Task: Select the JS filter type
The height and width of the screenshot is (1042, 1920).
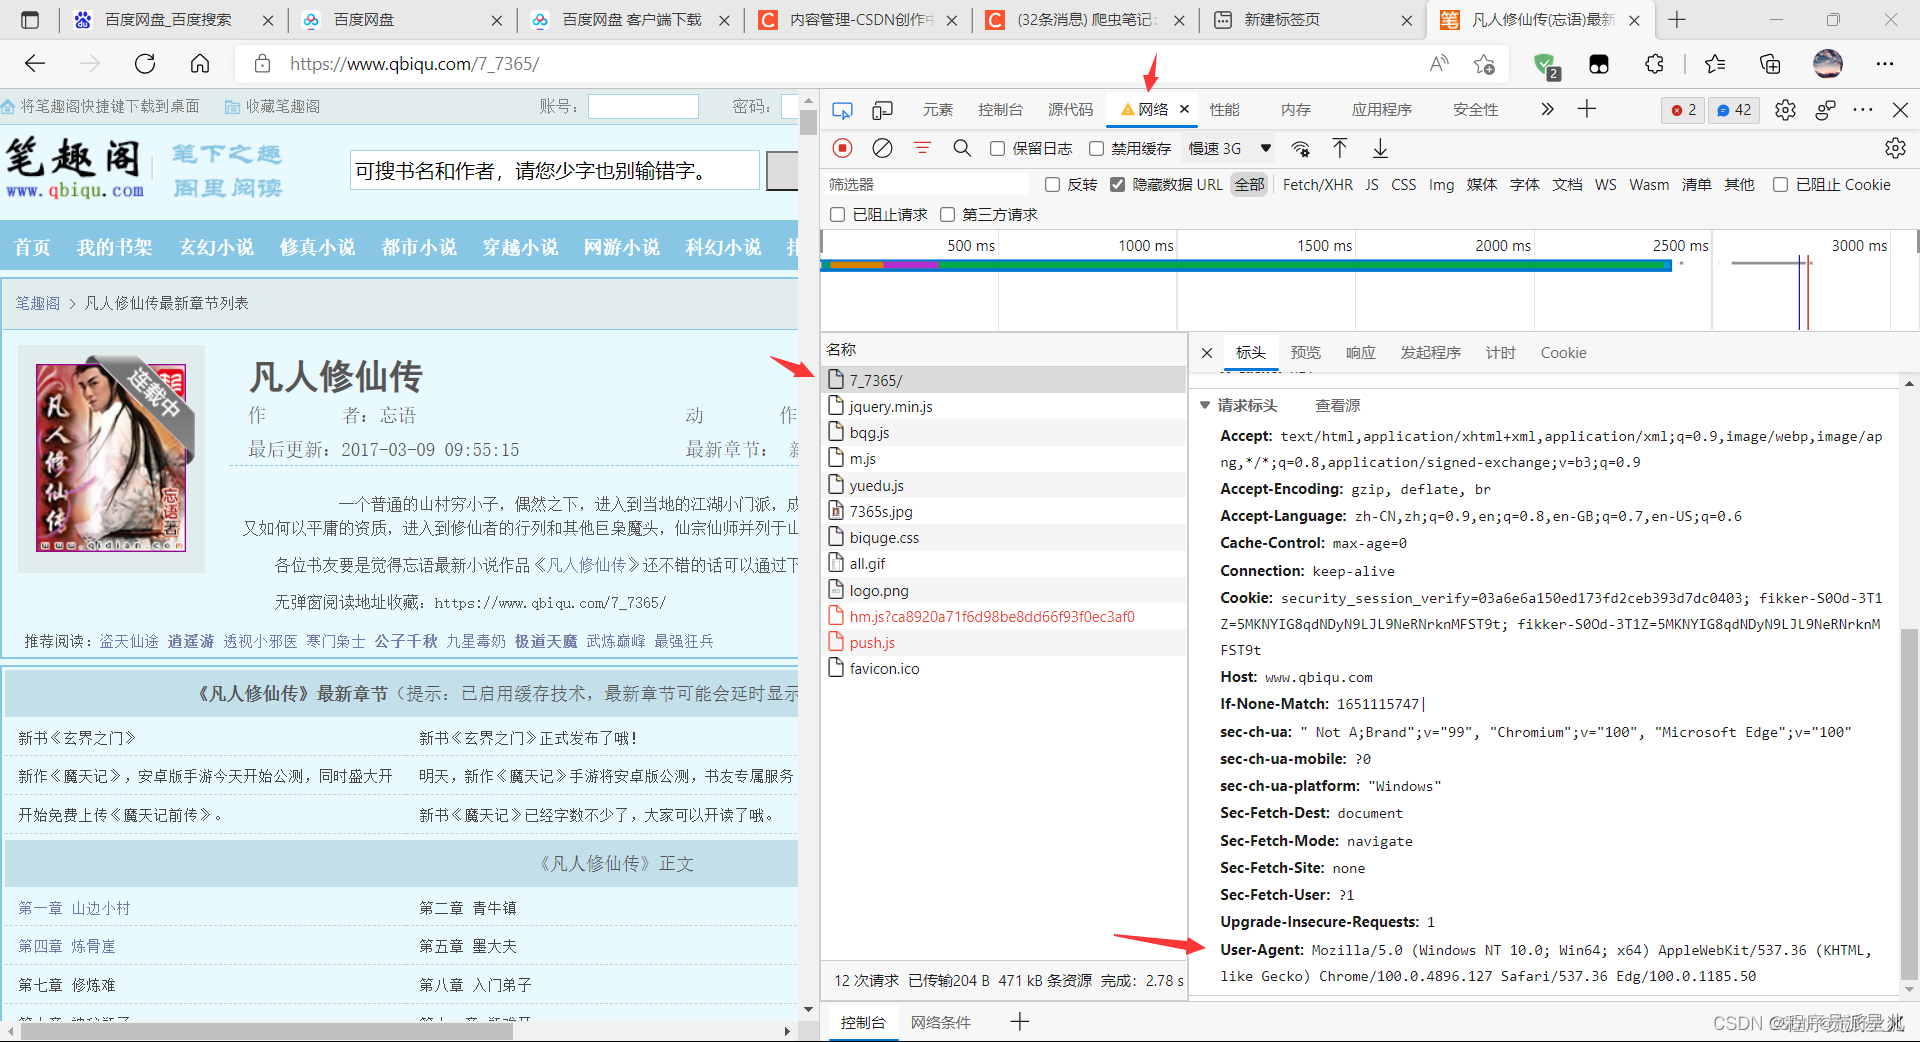Action: click(x=1371, y=185)
